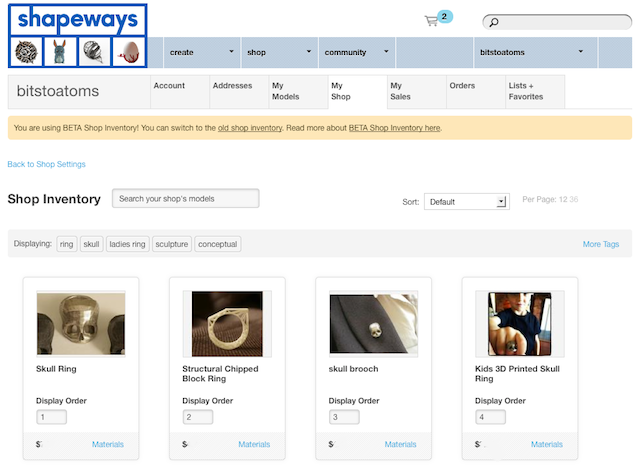Open the shopping cart icon
This screenshot has width=640, height=466.
[432, 20]
